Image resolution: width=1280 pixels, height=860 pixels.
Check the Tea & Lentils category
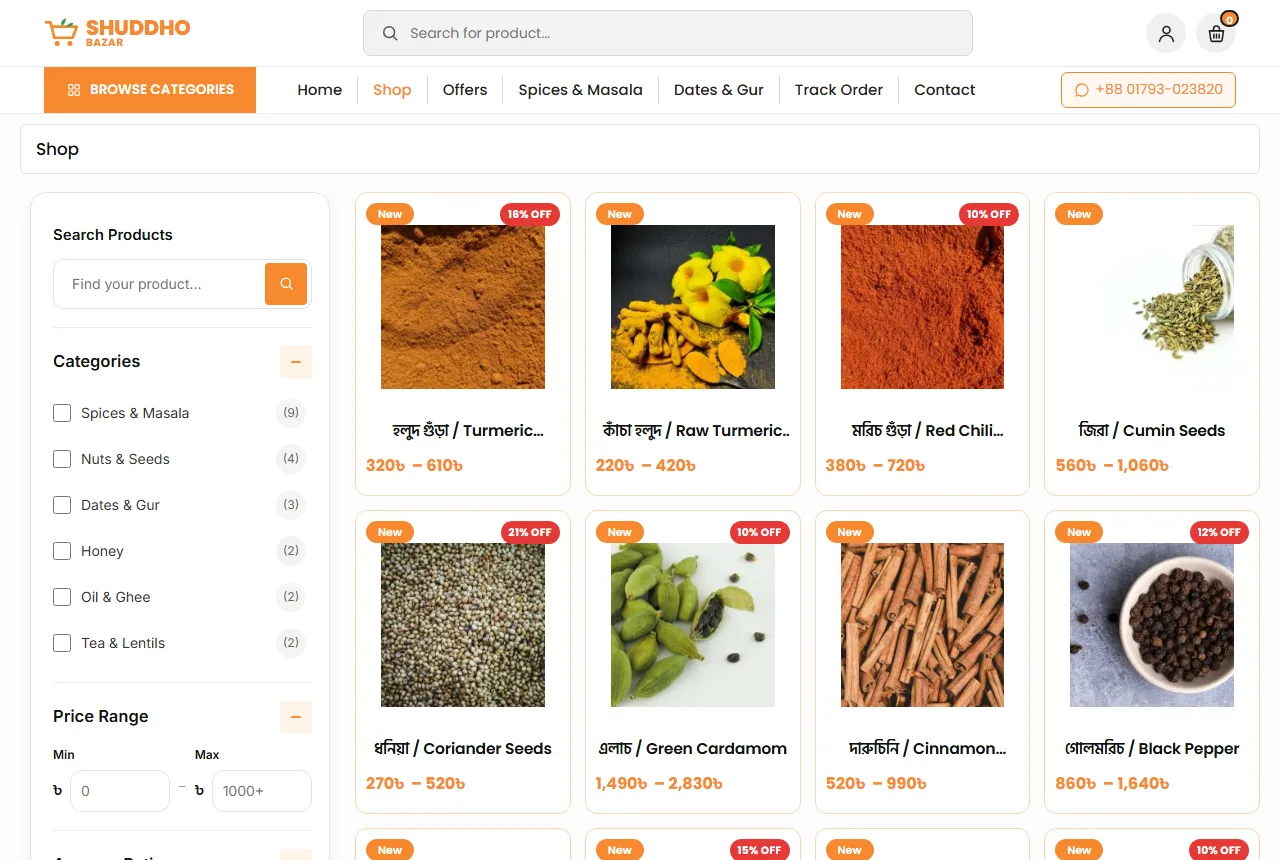62,643
